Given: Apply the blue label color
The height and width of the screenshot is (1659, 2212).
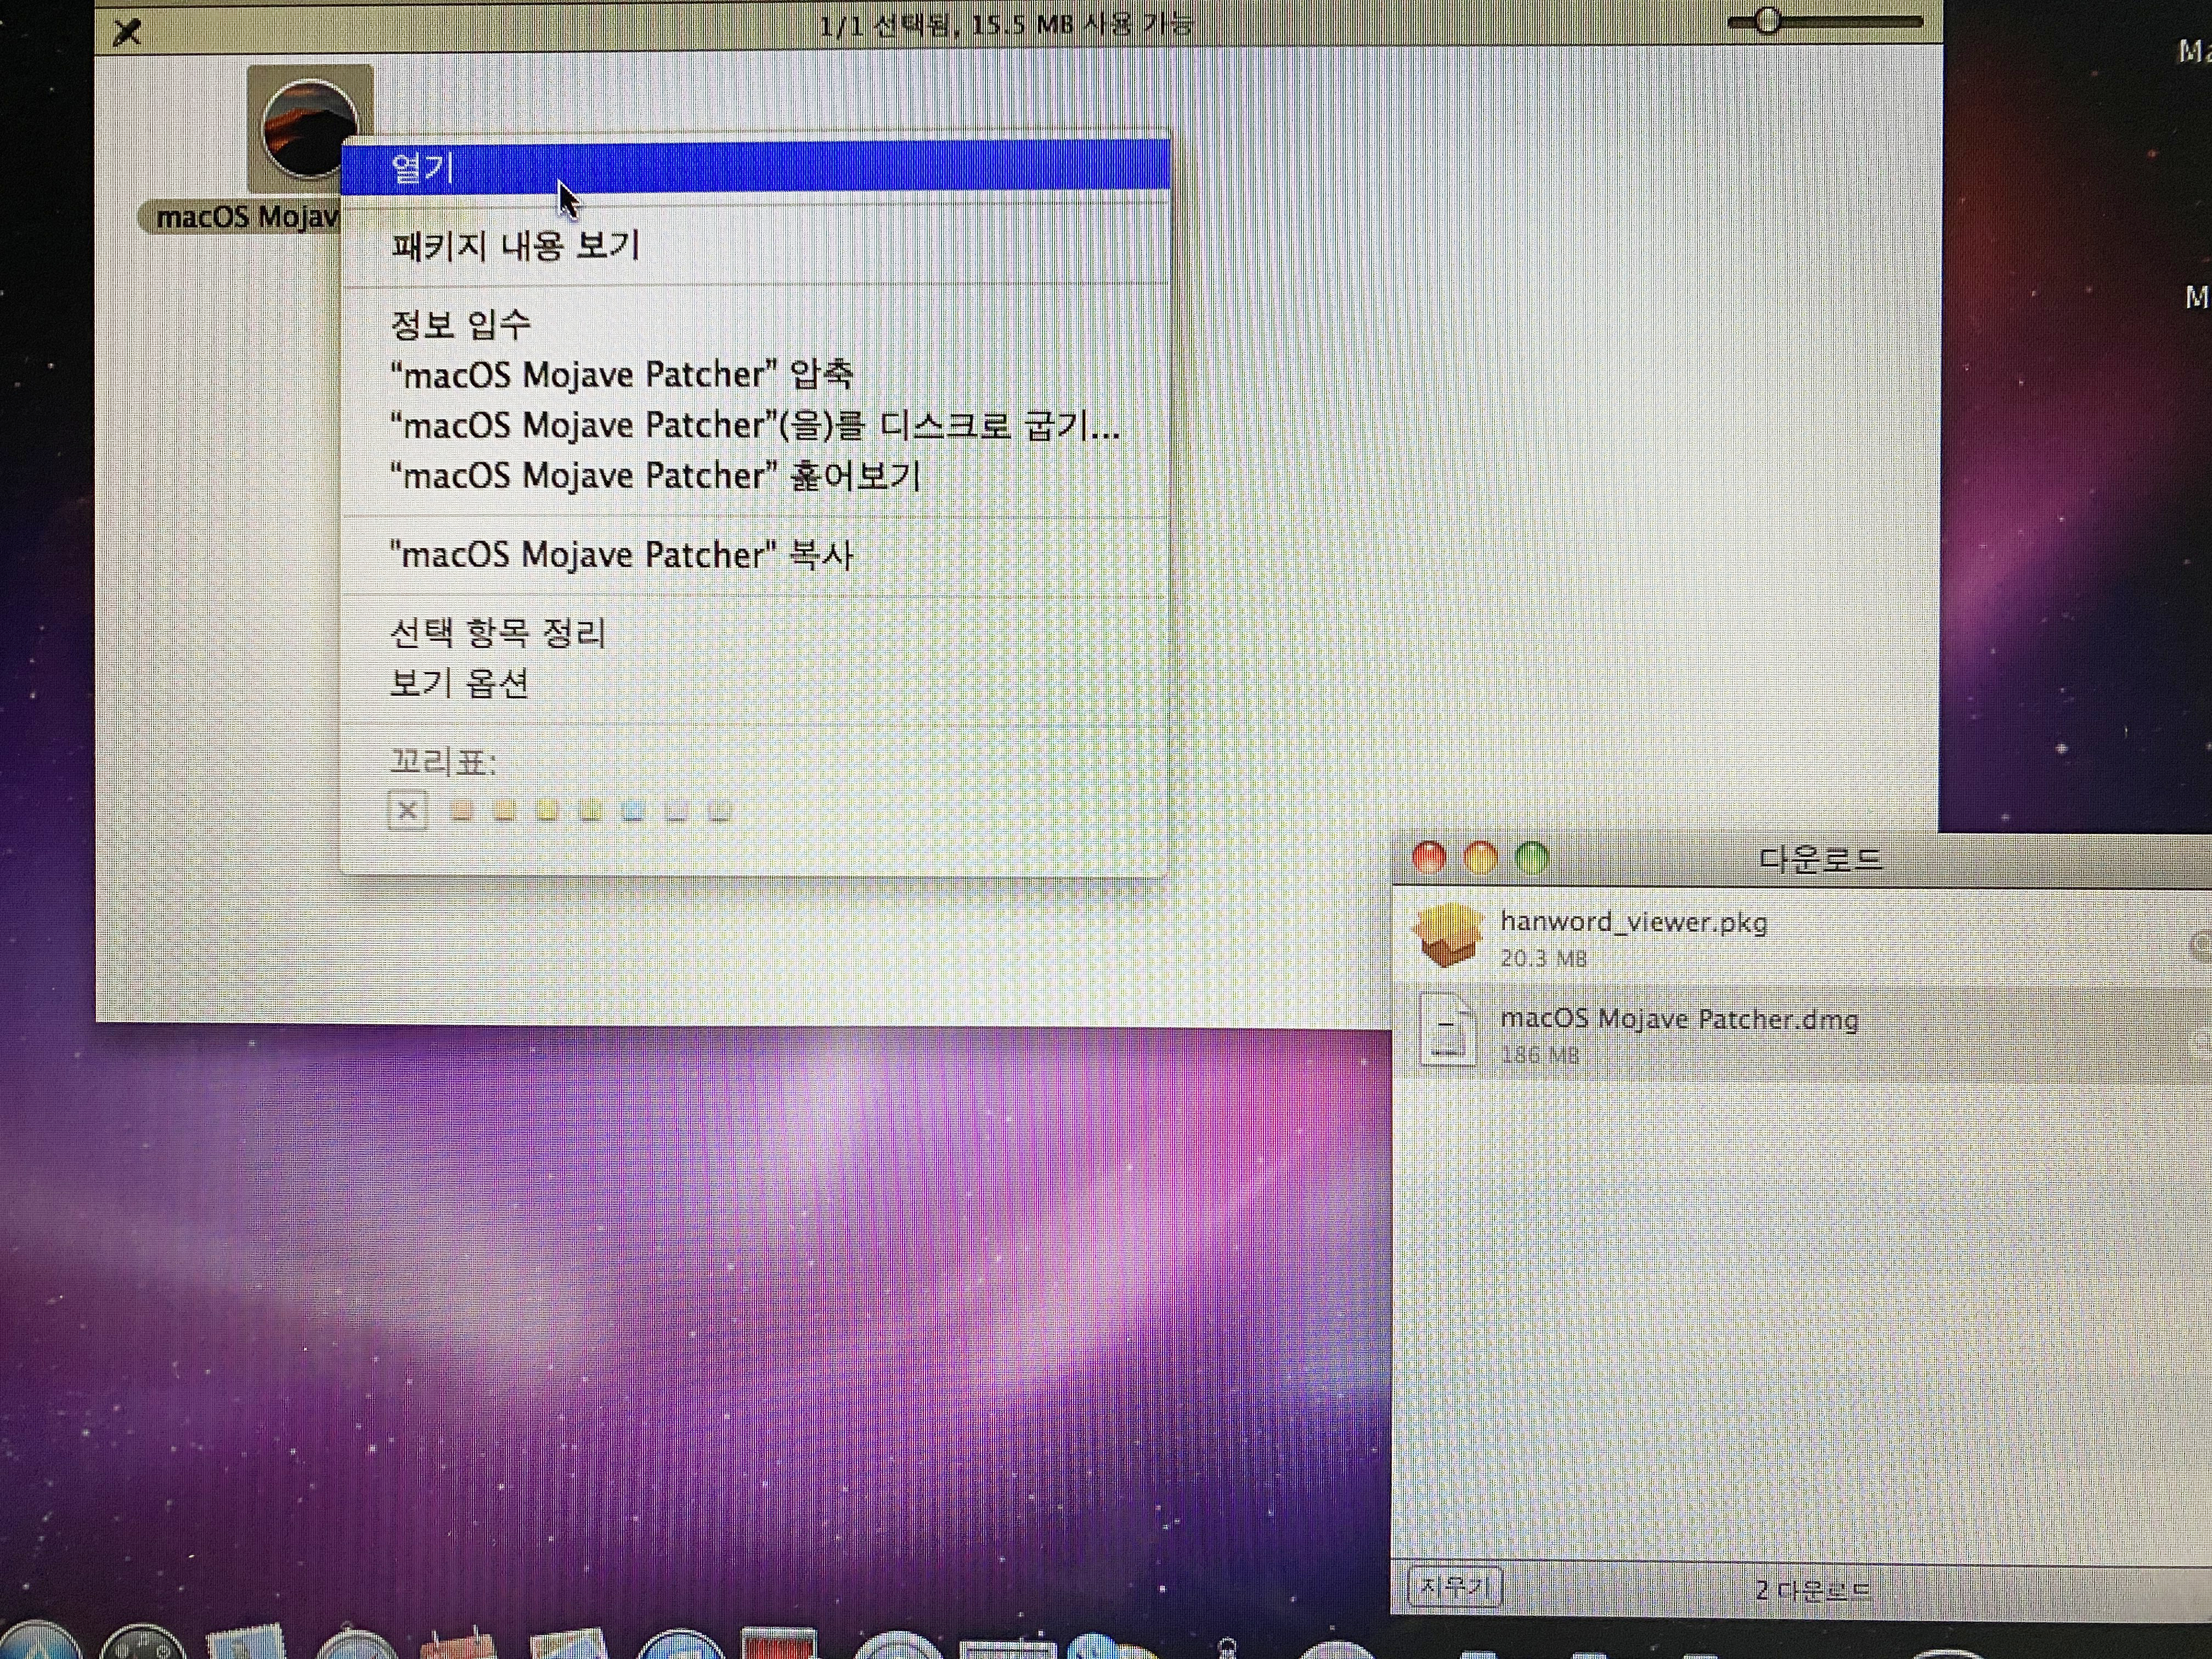Looking at the screenshot, I should 633,810.
